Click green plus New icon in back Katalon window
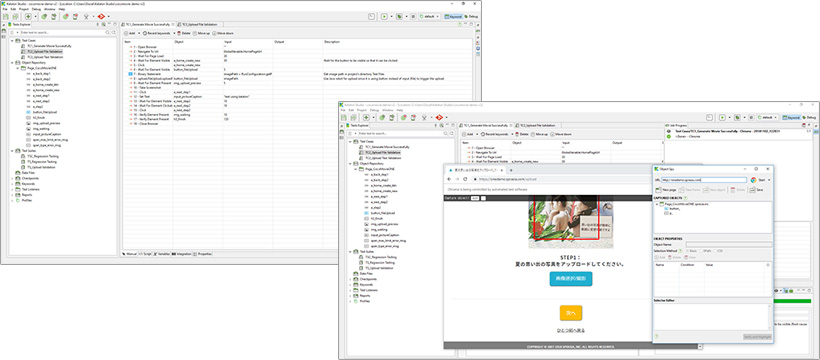 28,16
